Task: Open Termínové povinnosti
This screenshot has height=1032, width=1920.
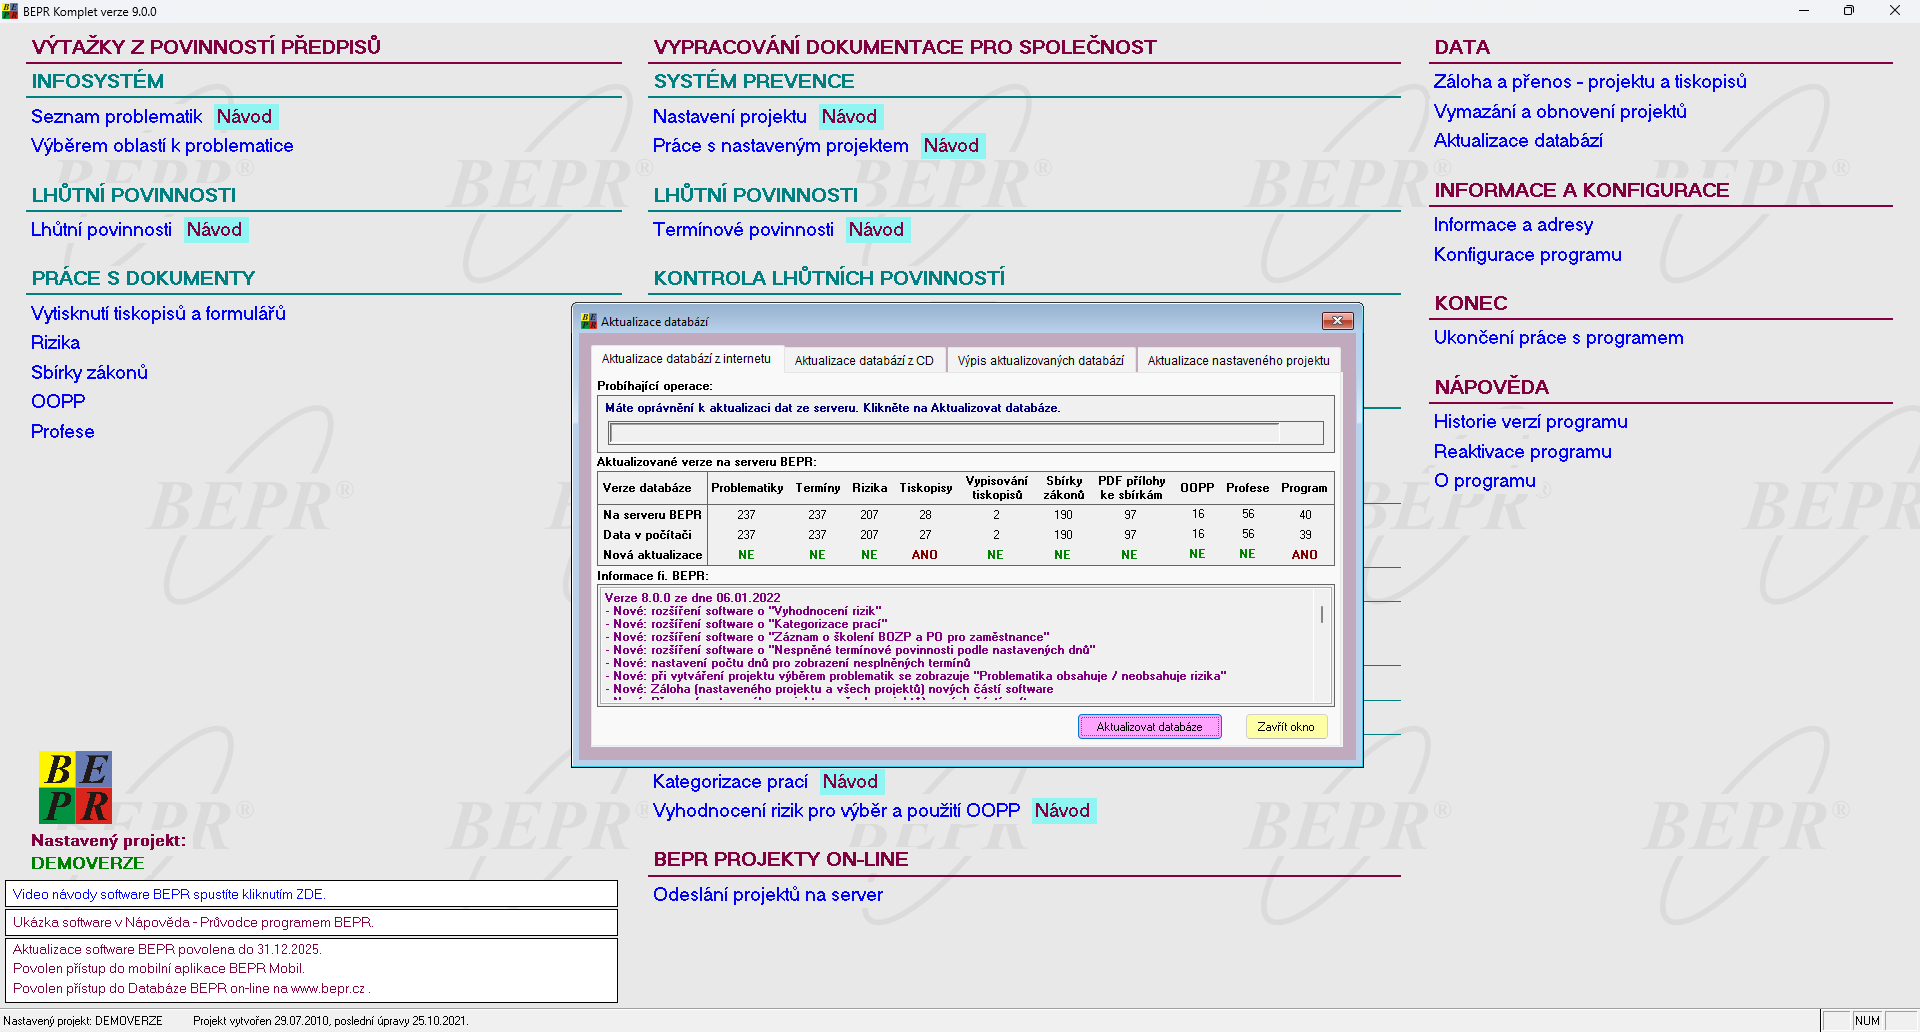Action: coord(743,230)
